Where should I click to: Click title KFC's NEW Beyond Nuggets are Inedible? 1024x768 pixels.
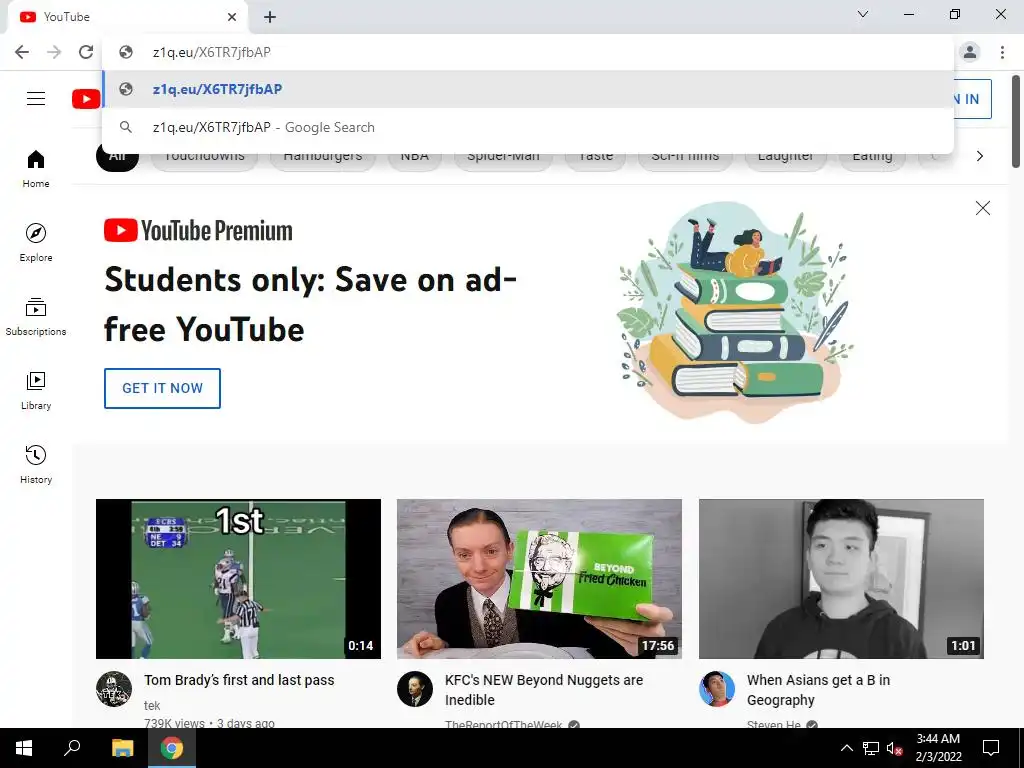(x=544, y=690)
